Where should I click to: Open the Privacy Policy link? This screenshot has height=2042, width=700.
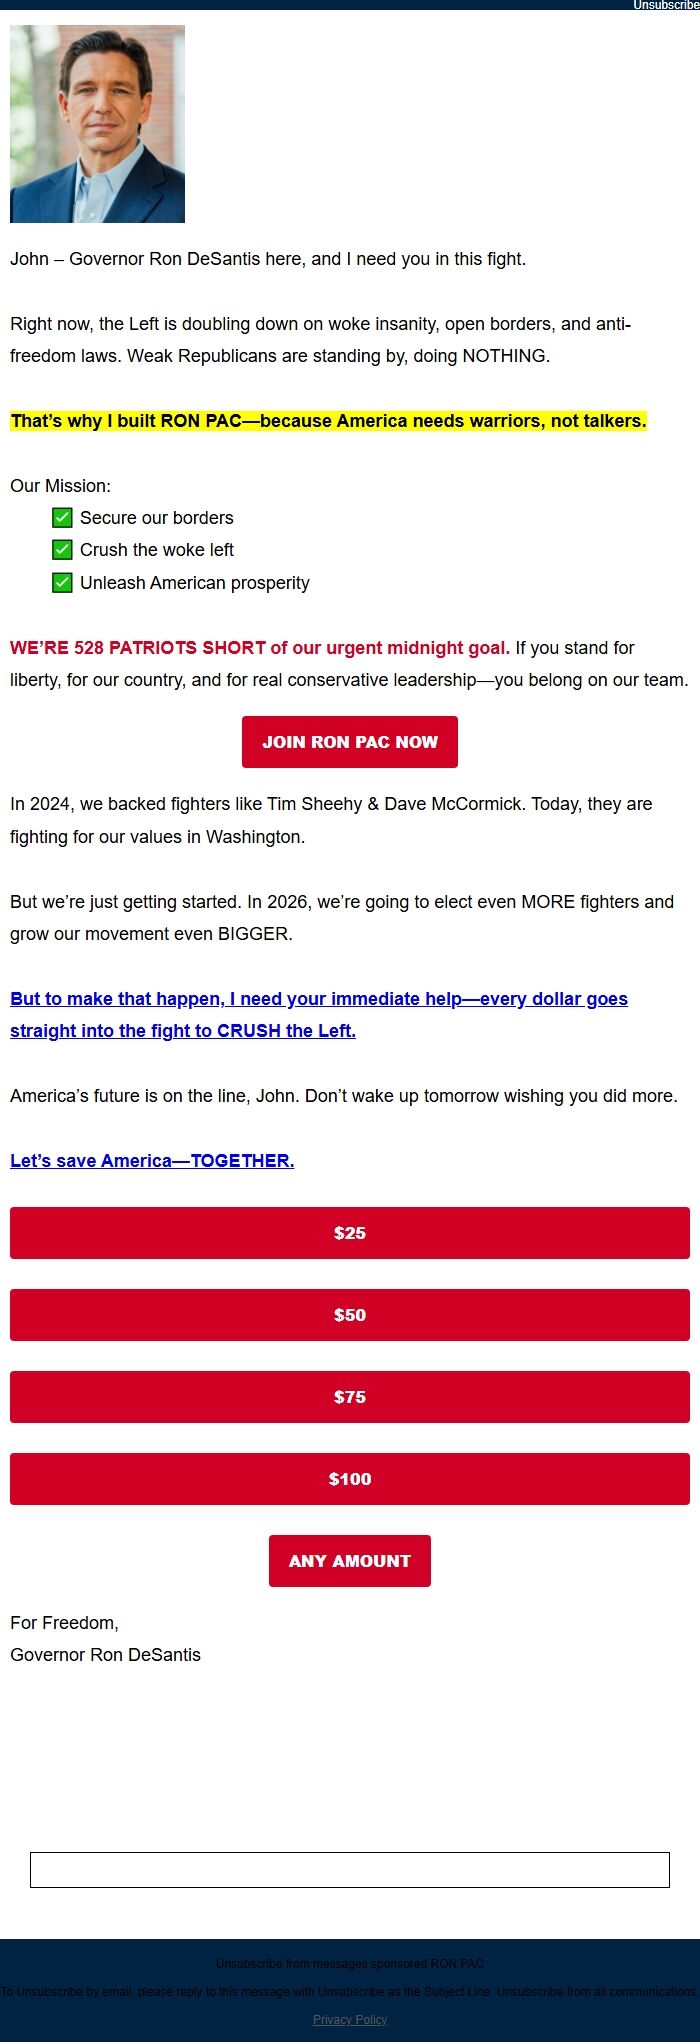pyautogui.click(x=350, y=2019)
